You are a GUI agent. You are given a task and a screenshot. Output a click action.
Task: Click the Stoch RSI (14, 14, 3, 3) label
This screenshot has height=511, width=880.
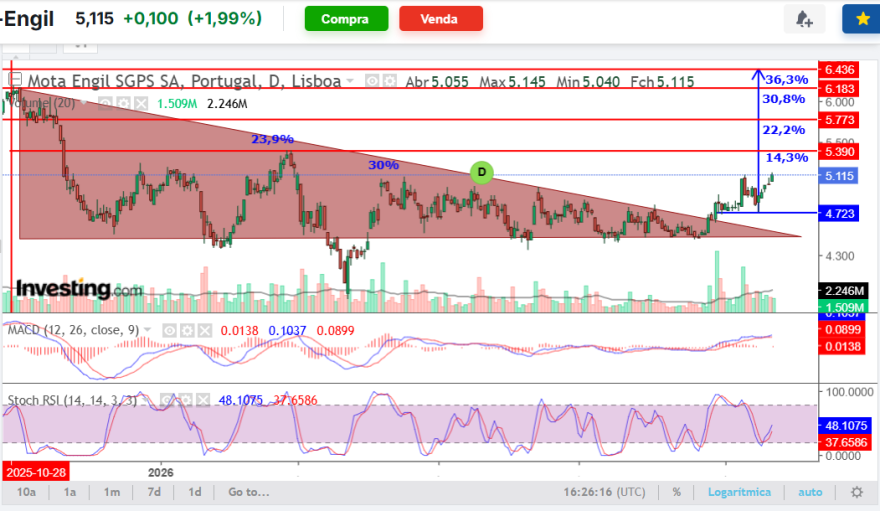[72, 400]
